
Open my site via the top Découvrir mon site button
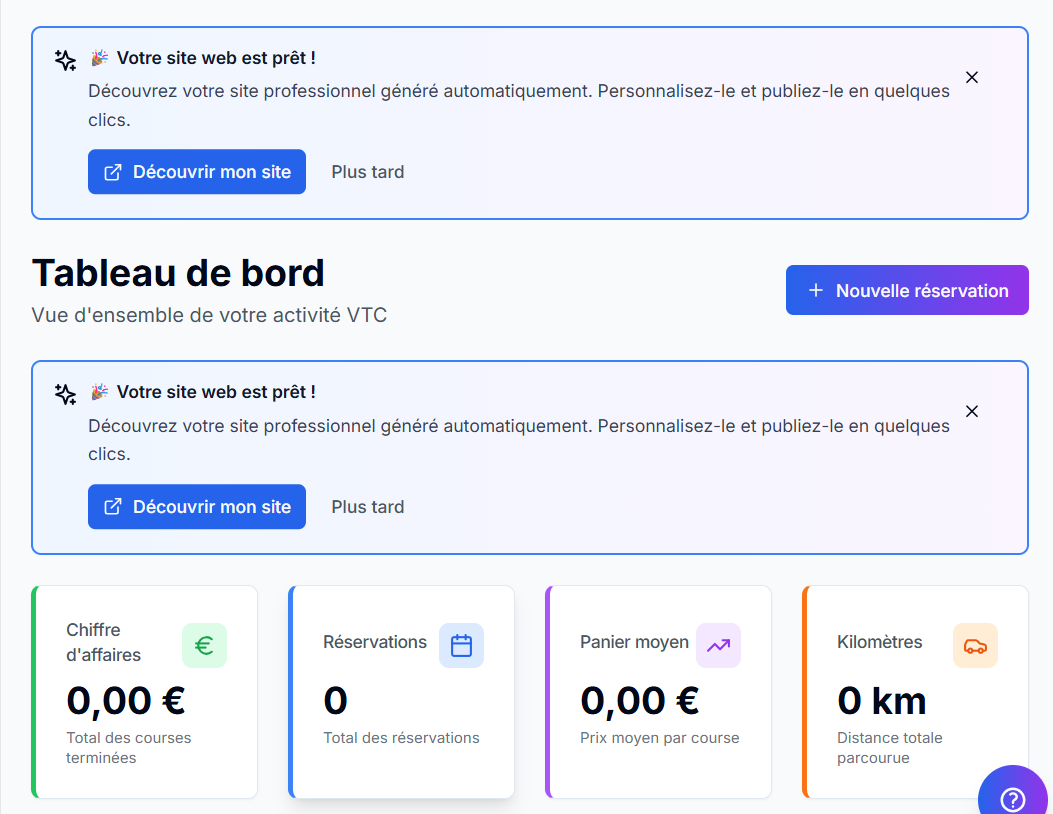point(196,171)
